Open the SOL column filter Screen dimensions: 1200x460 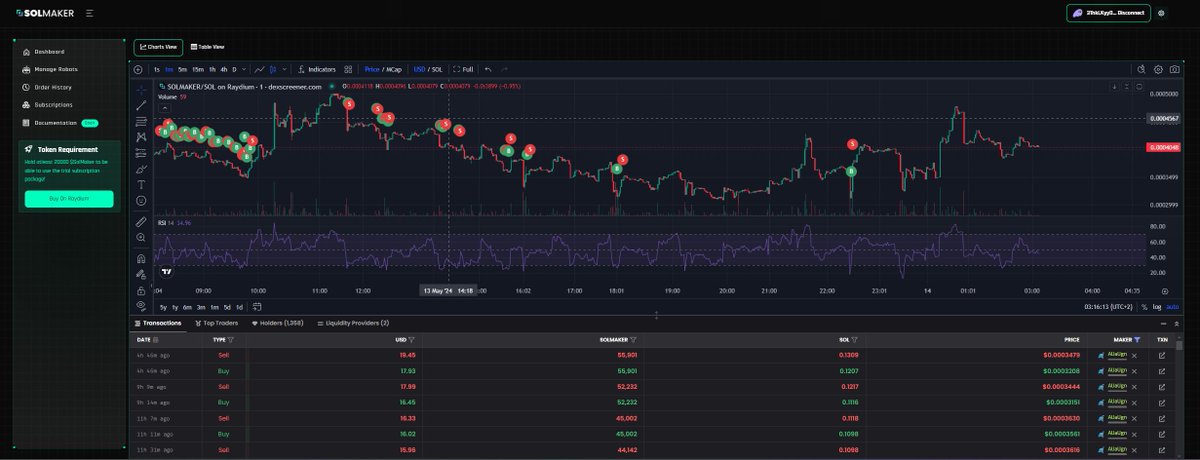(856, 340)
